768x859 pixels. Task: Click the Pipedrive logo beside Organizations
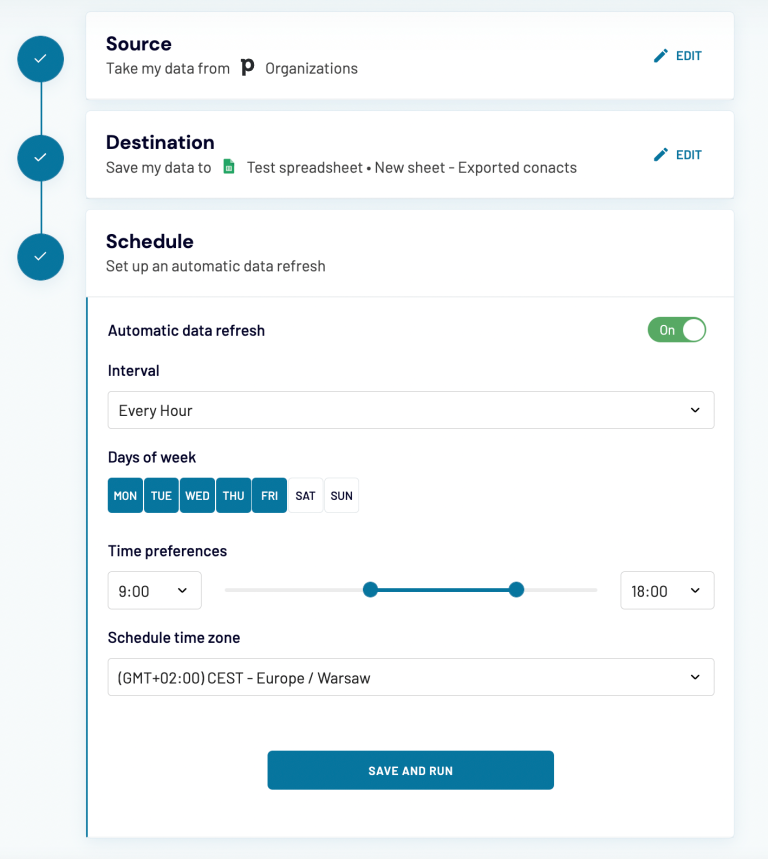248,68
